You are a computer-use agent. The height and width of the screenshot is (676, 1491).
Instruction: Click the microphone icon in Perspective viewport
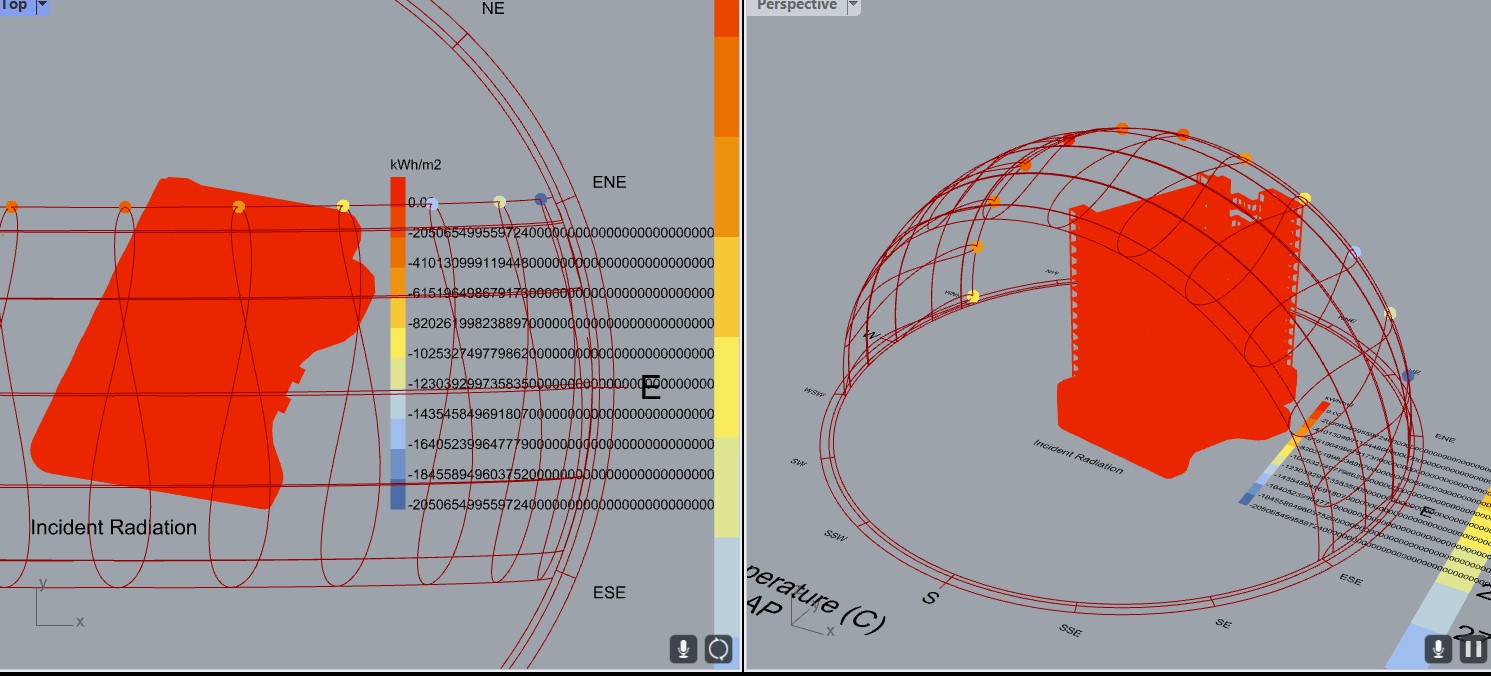tap(1438, 649)
